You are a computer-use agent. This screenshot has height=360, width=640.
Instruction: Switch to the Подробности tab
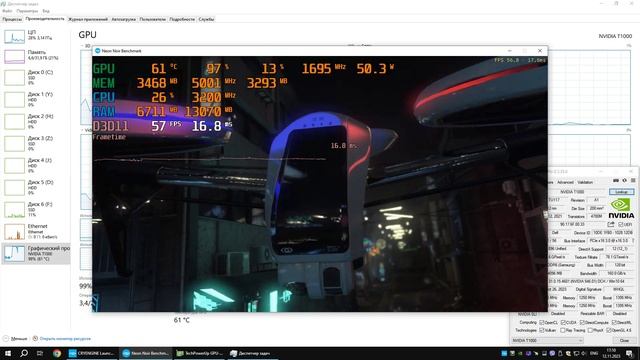pos(182,19)
